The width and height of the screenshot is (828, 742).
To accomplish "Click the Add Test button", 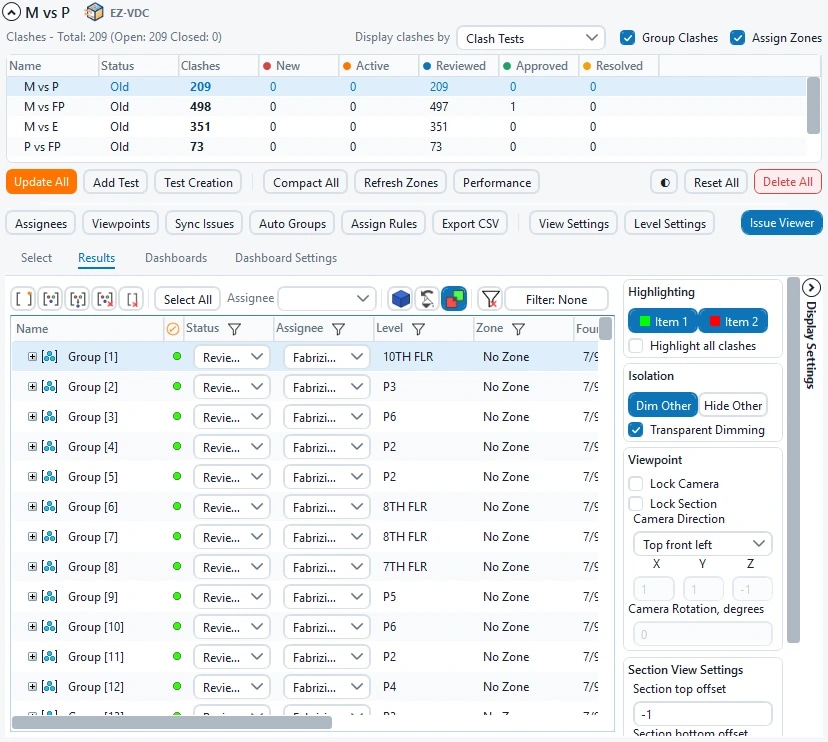I will [116, 183].
